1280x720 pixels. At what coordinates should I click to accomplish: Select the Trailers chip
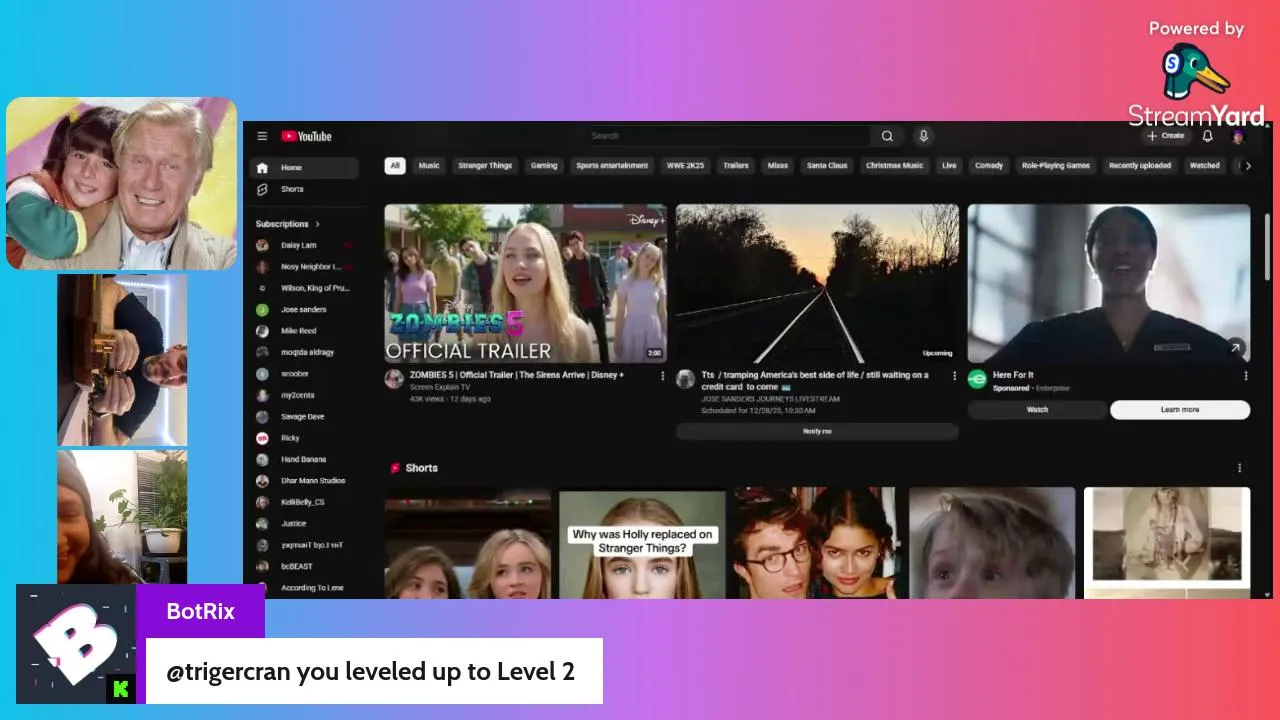coord(736,166)
